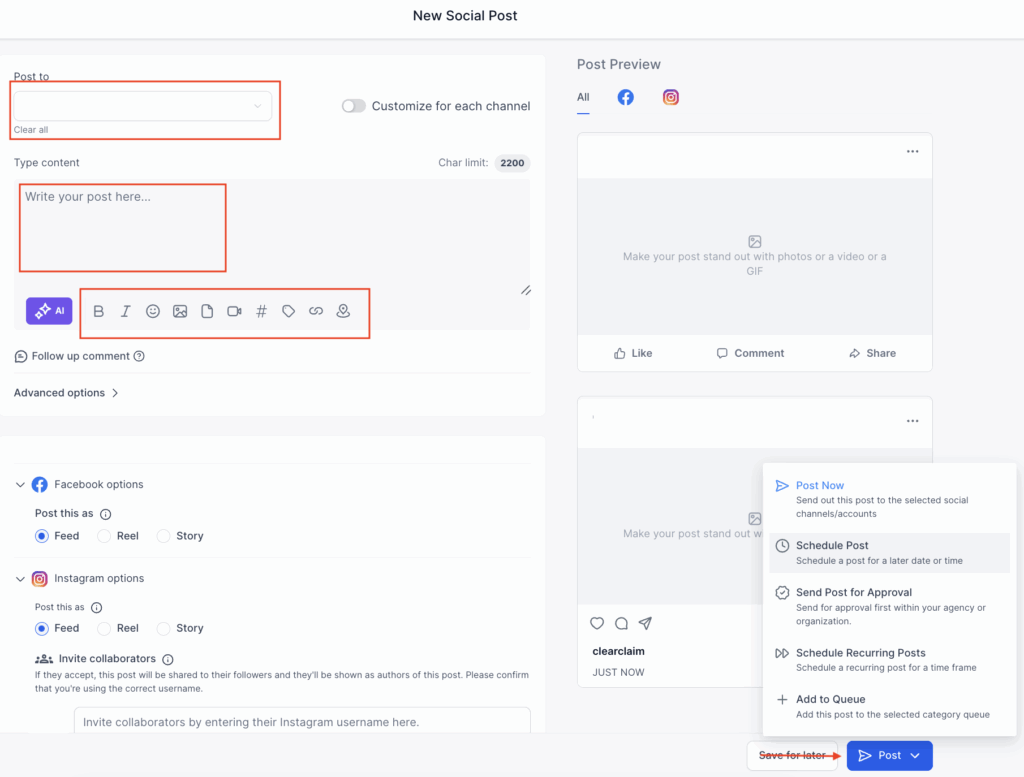Apply italic formatting in editor toolbar
This screenshot has height=777, width=1024.
[125, 311]
